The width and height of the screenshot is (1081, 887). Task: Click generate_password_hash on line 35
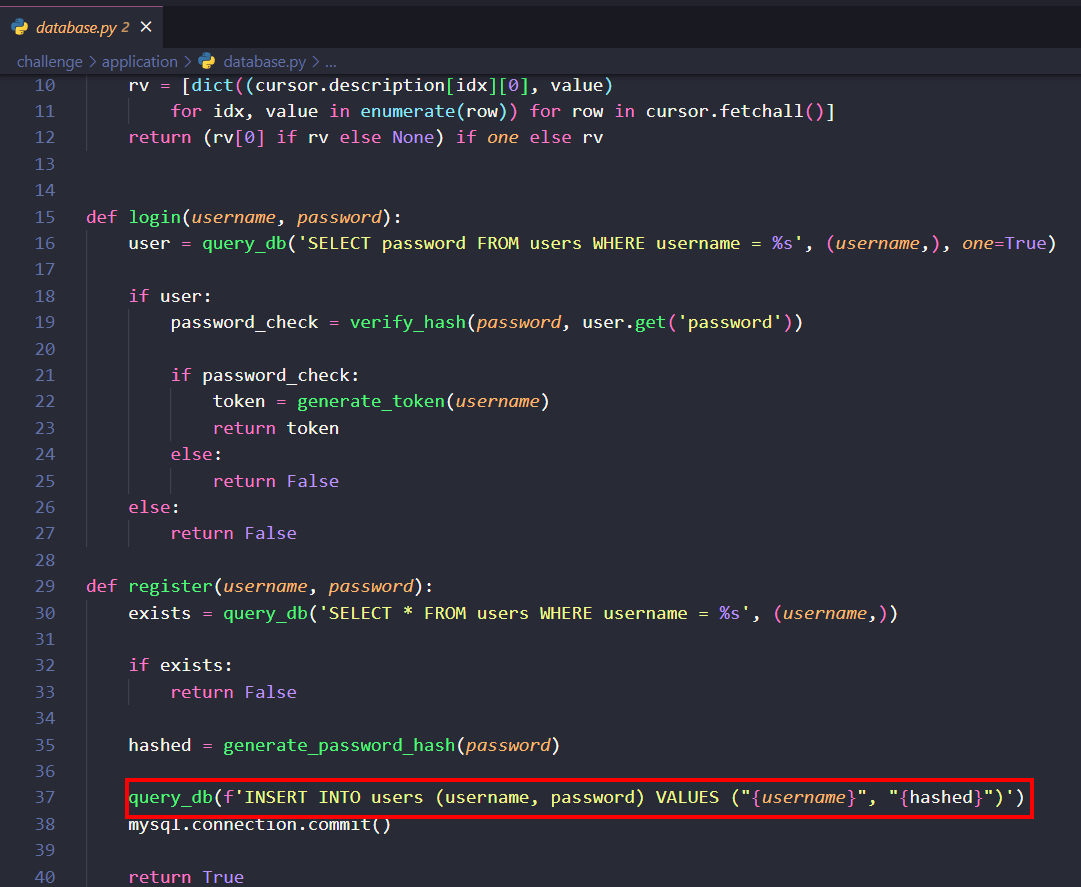339,745
